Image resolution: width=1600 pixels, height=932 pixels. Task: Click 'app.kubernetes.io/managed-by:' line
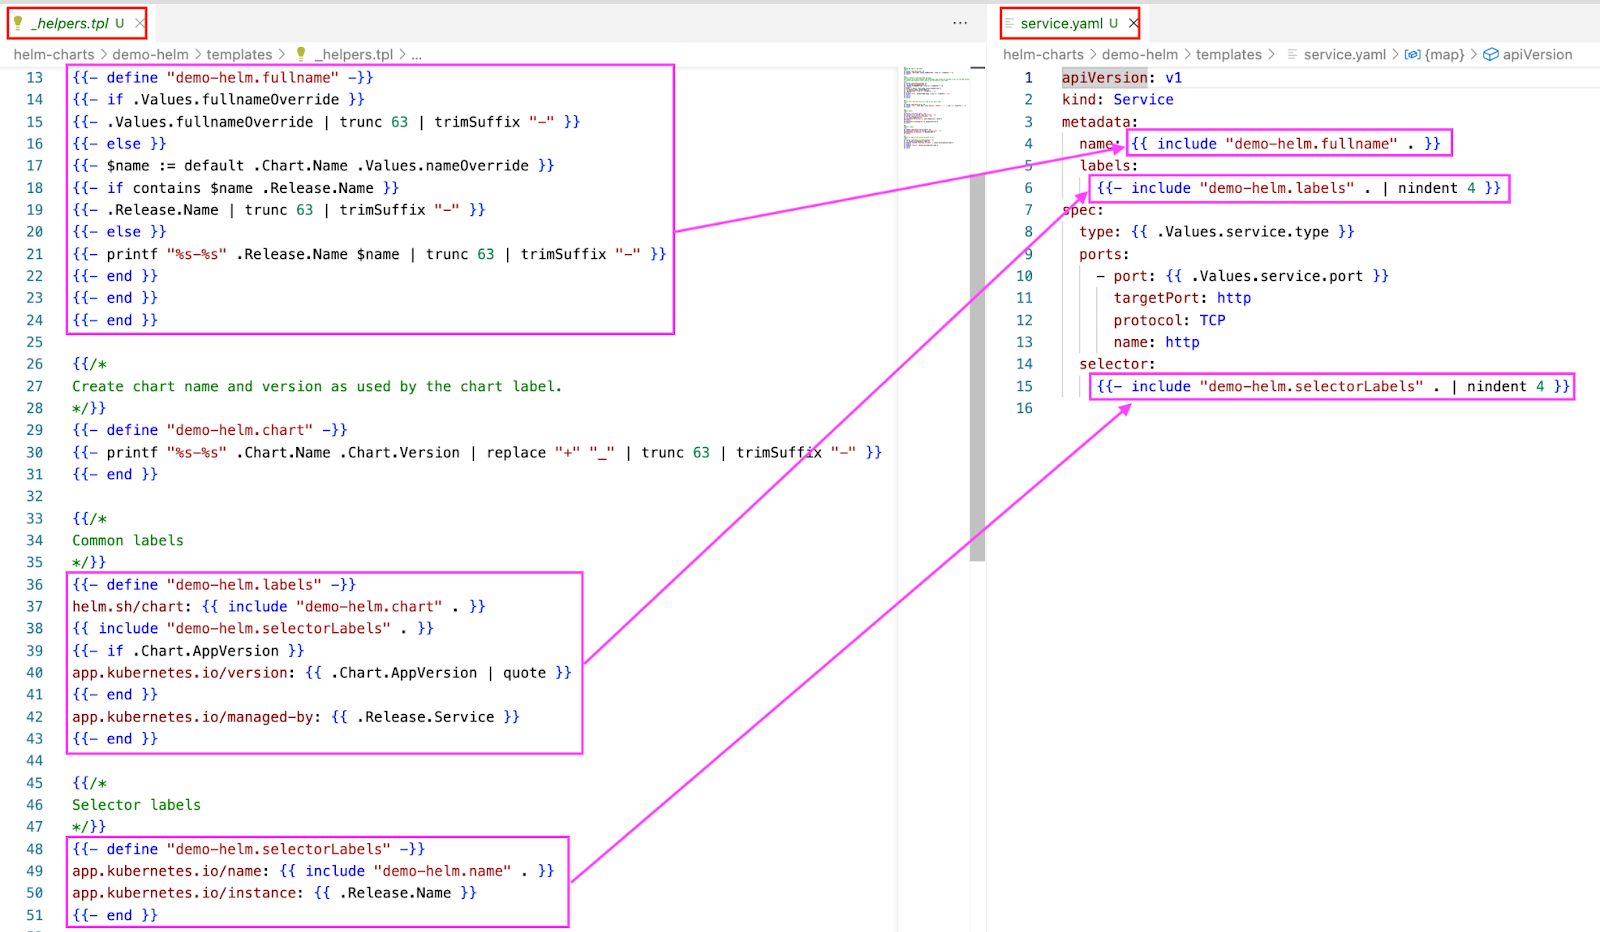click(296, 717)
